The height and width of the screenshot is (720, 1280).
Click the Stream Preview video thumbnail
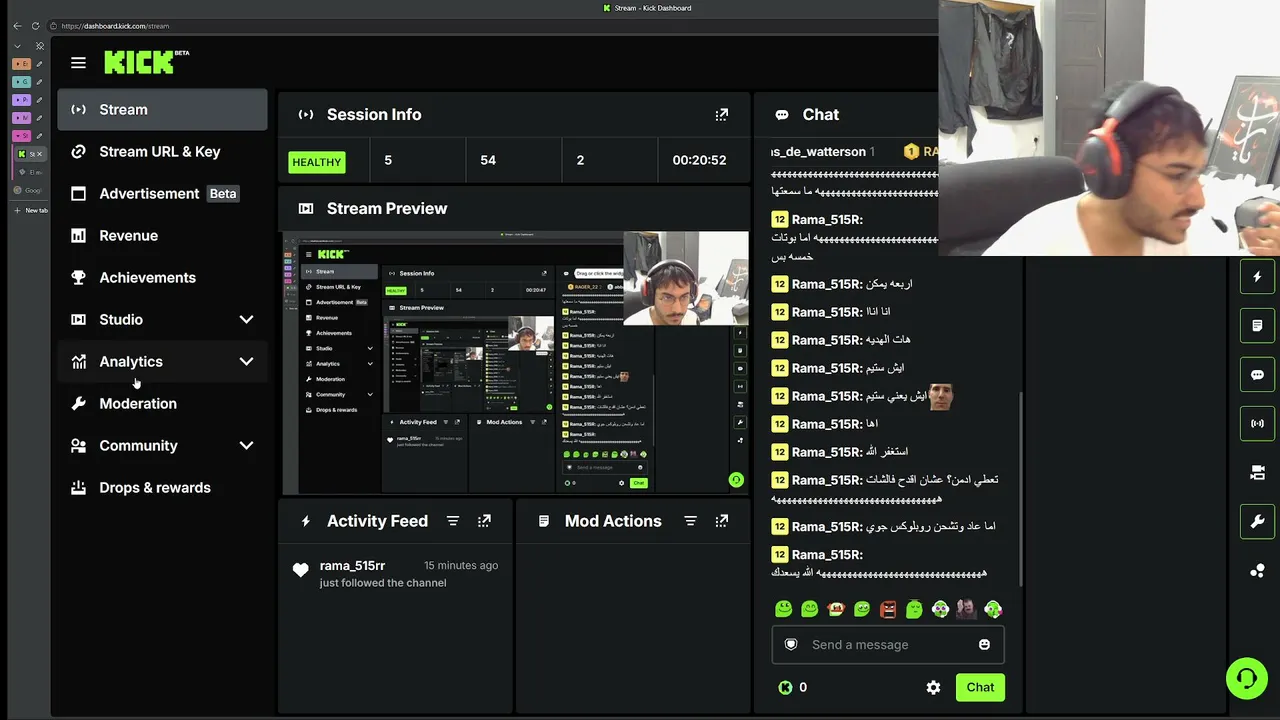coord(515,363)
